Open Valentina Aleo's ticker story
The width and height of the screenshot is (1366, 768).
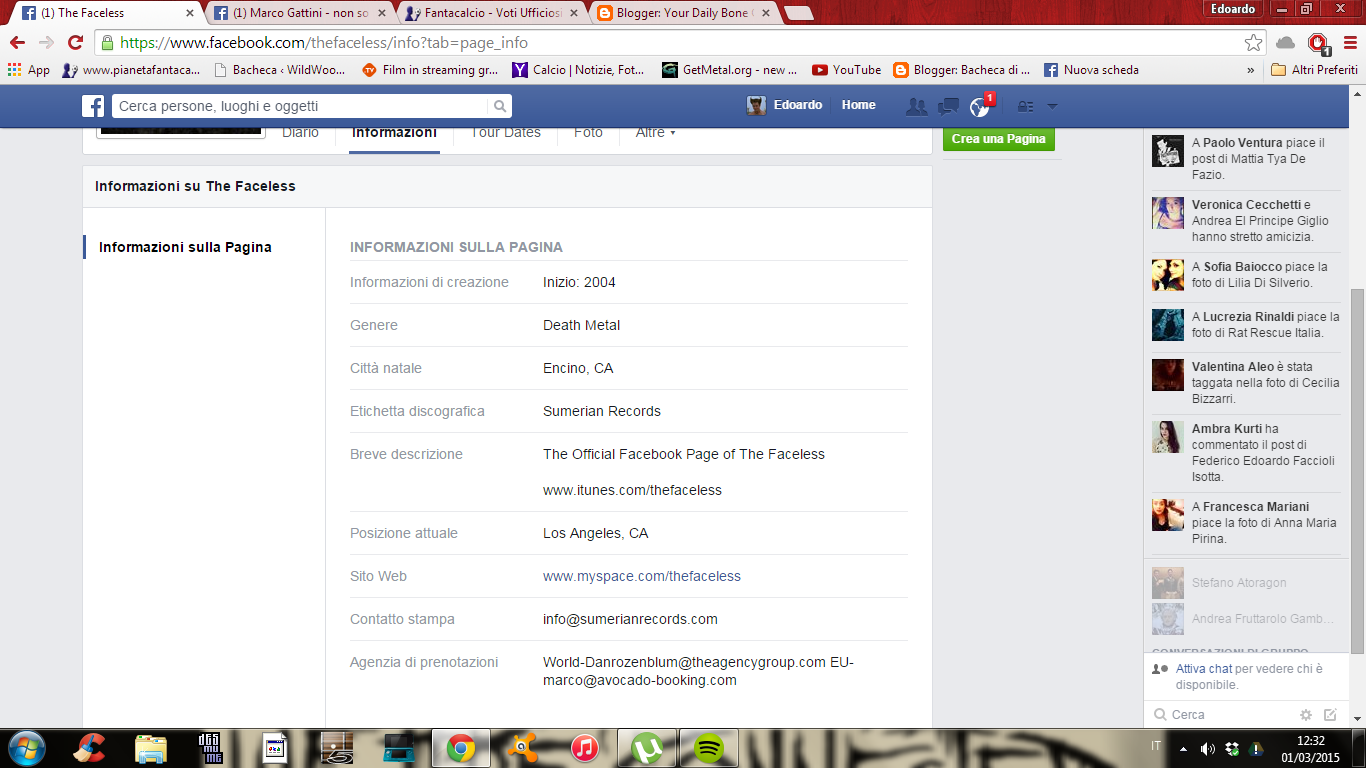coord(1247,383)
